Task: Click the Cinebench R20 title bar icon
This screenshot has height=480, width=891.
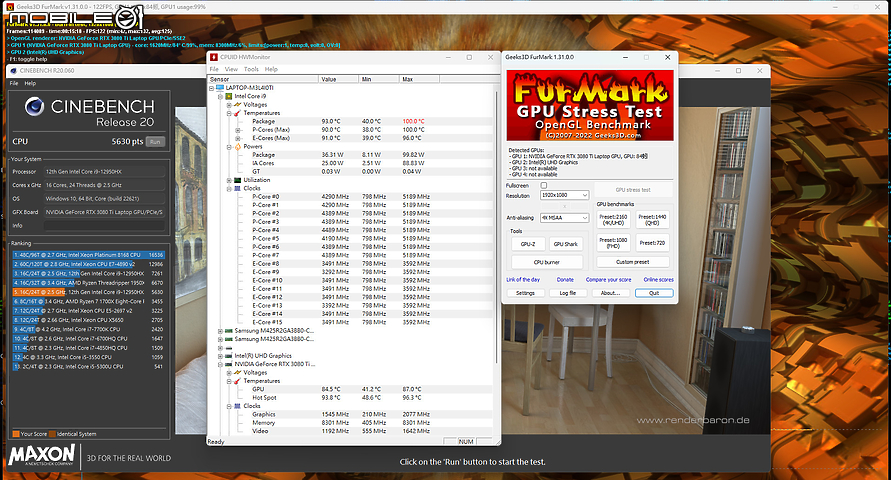Action: (14, 71)
